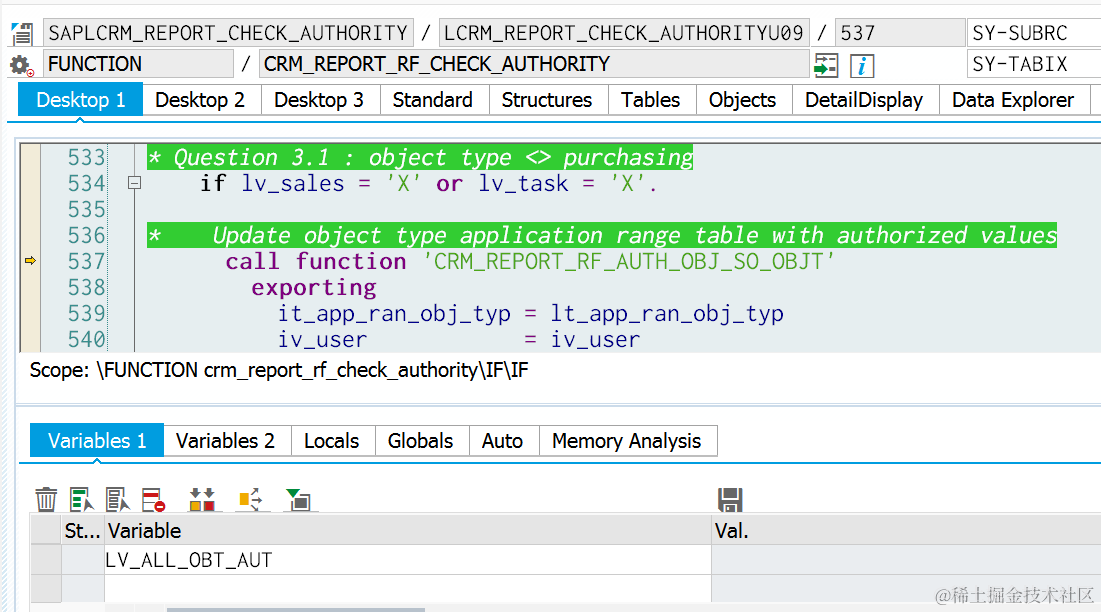Click the second list-with-pointer icon

(117, 500)
